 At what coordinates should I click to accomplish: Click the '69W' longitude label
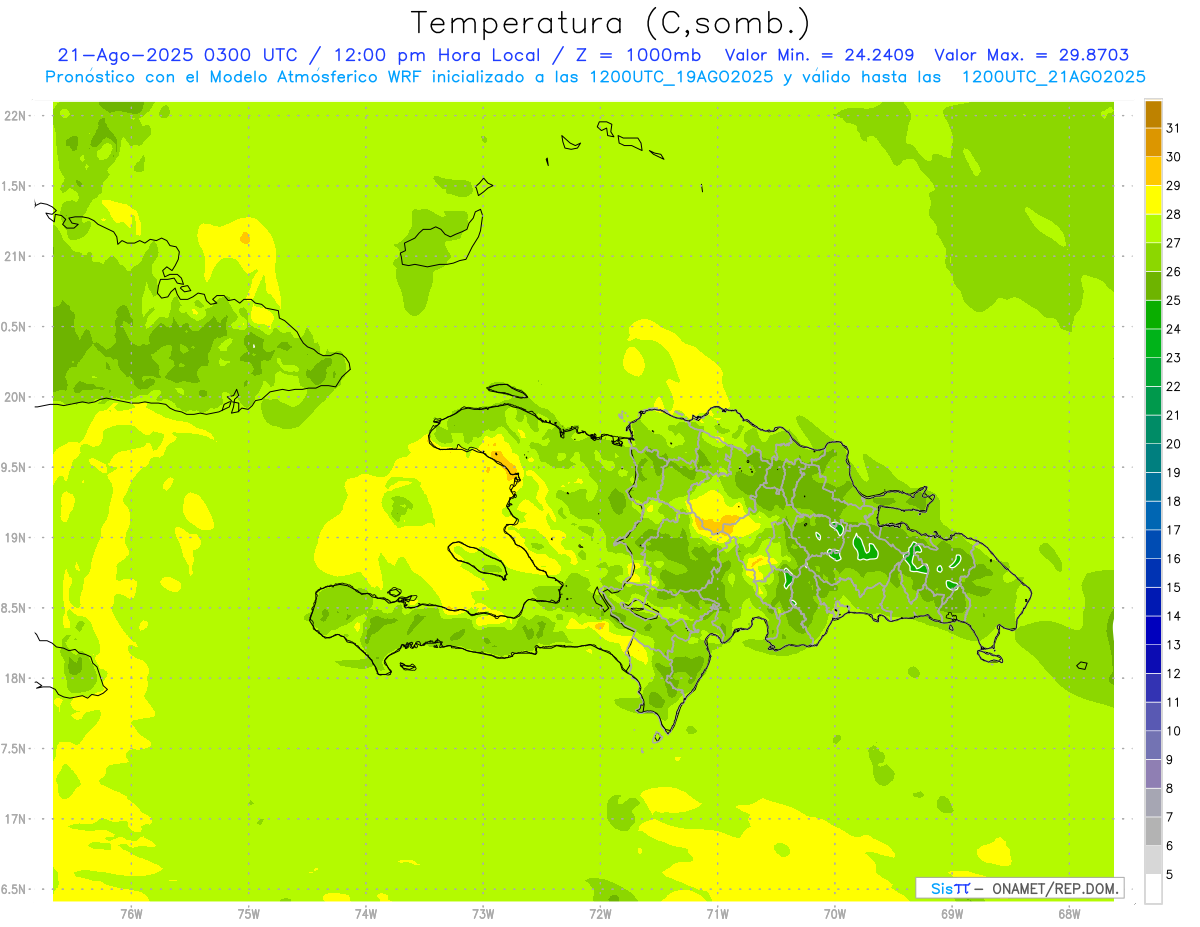point(952,913)
